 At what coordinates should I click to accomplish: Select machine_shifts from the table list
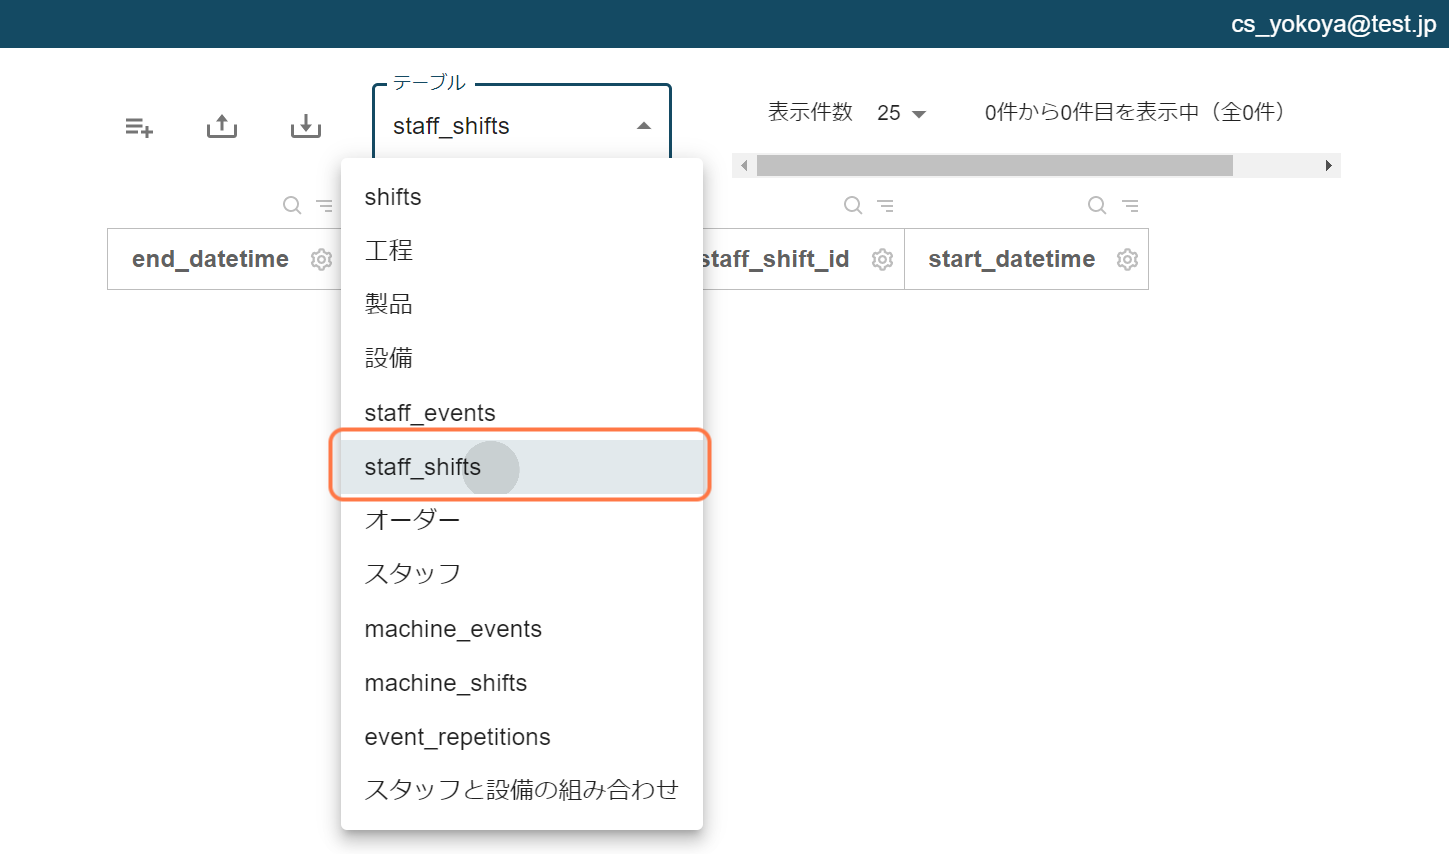pos(522,683)
